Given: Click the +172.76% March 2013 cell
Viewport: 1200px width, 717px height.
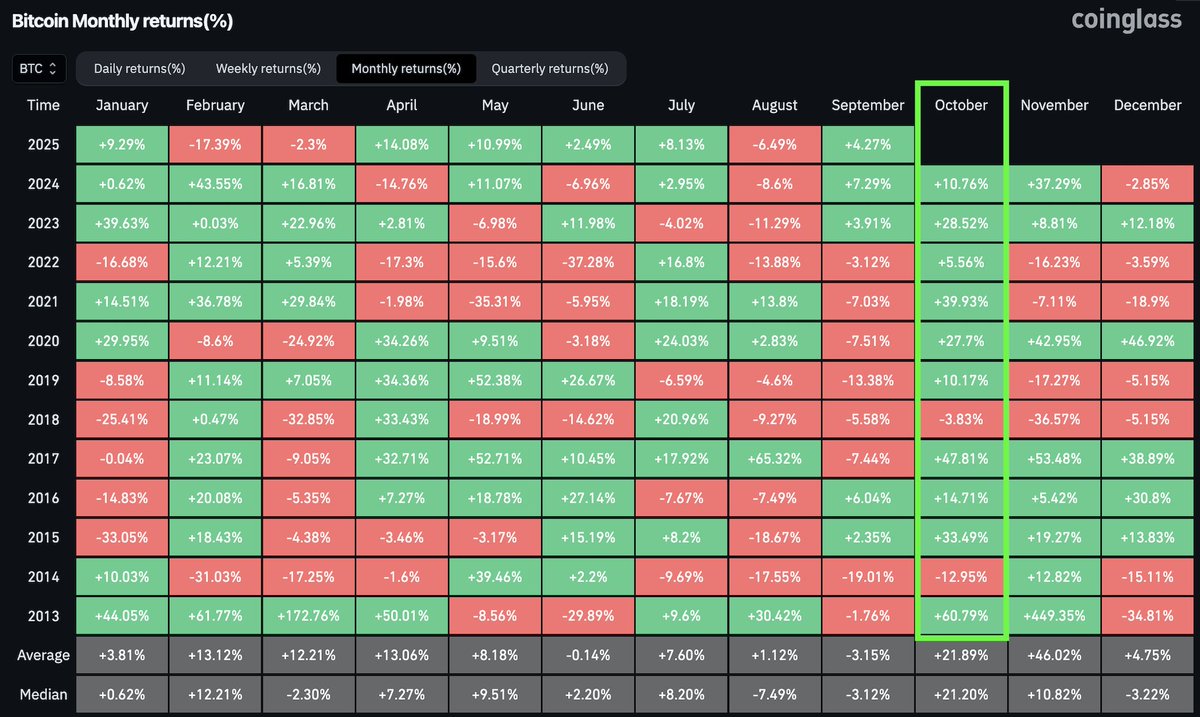Looking at the screenshot, I should coord(308,615).
